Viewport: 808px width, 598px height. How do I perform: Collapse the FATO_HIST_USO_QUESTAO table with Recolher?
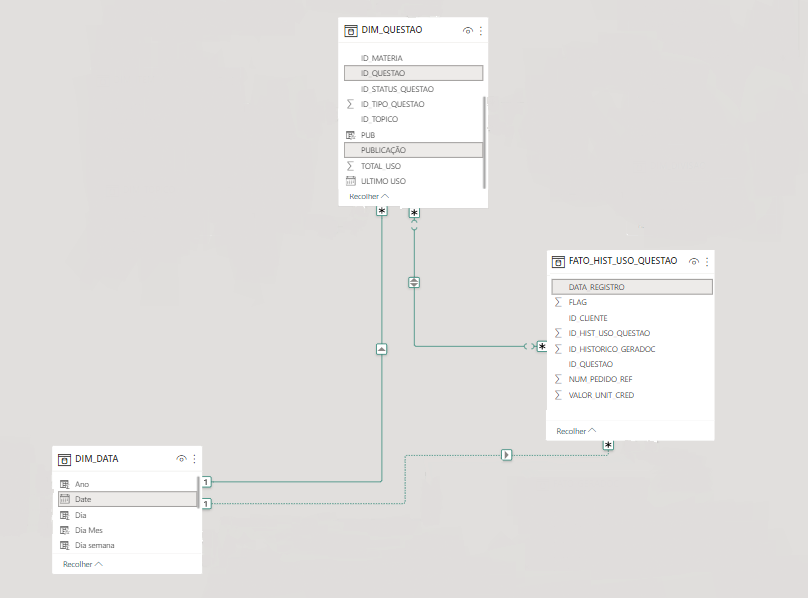coord(576,431)
